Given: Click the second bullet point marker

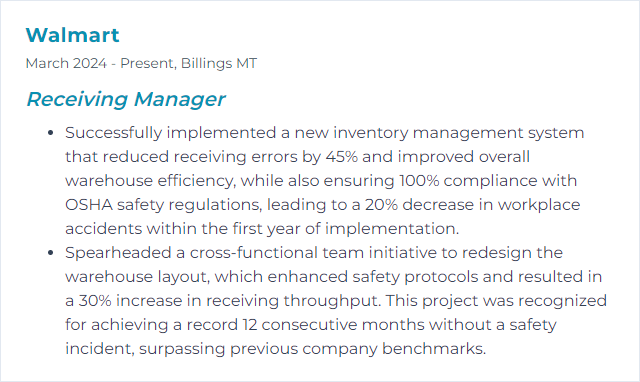Looking at the screenshot, I should [51, 253].
